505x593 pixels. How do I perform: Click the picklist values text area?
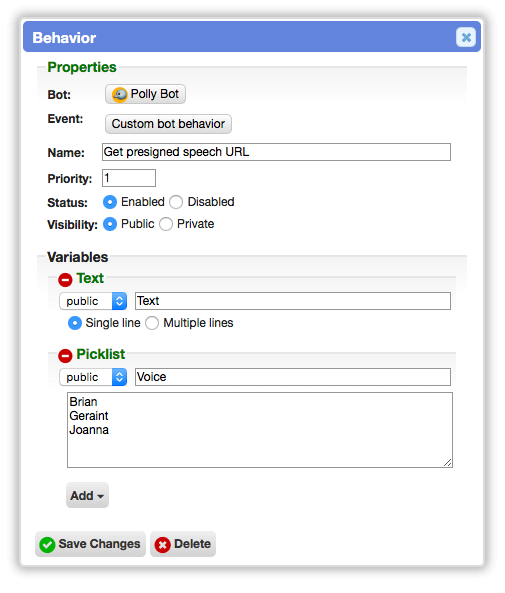click(x=260, y=430)
